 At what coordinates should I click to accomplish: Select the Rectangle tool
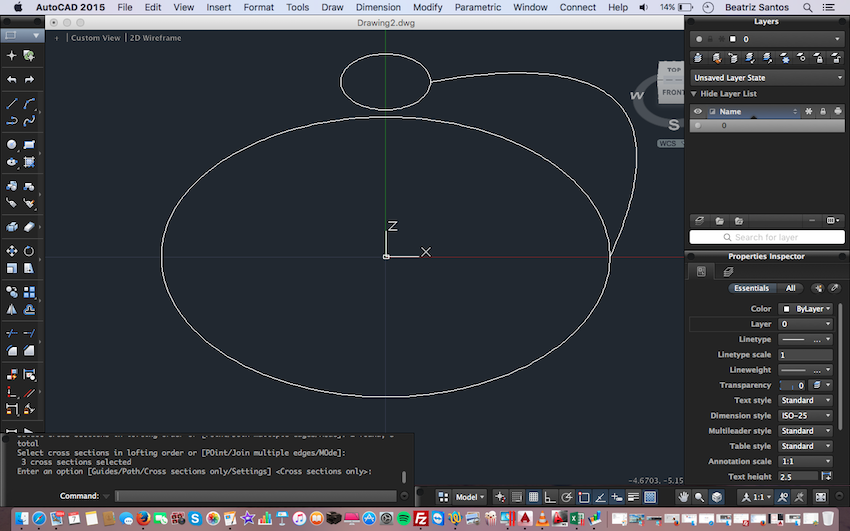coord(29,145)
